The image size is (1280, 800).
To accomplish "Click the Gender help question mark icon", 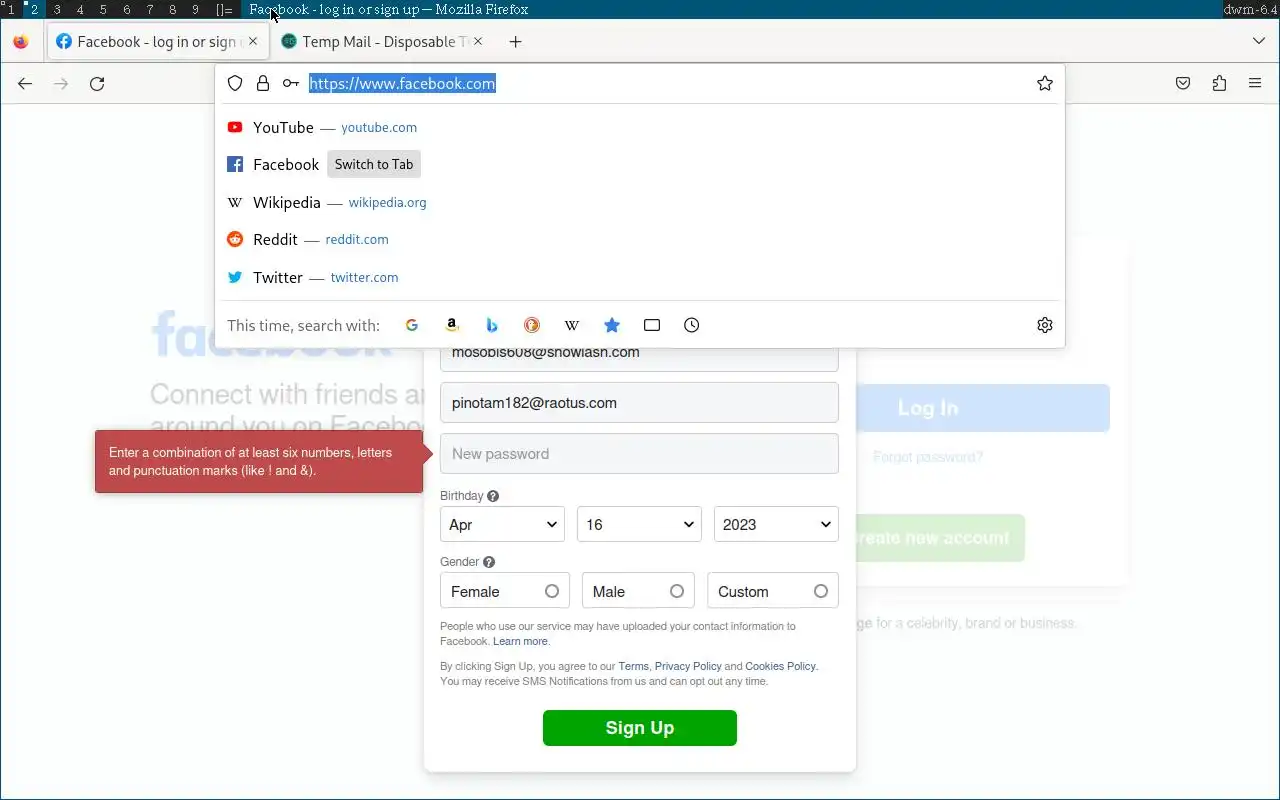I will click(489, 562).
